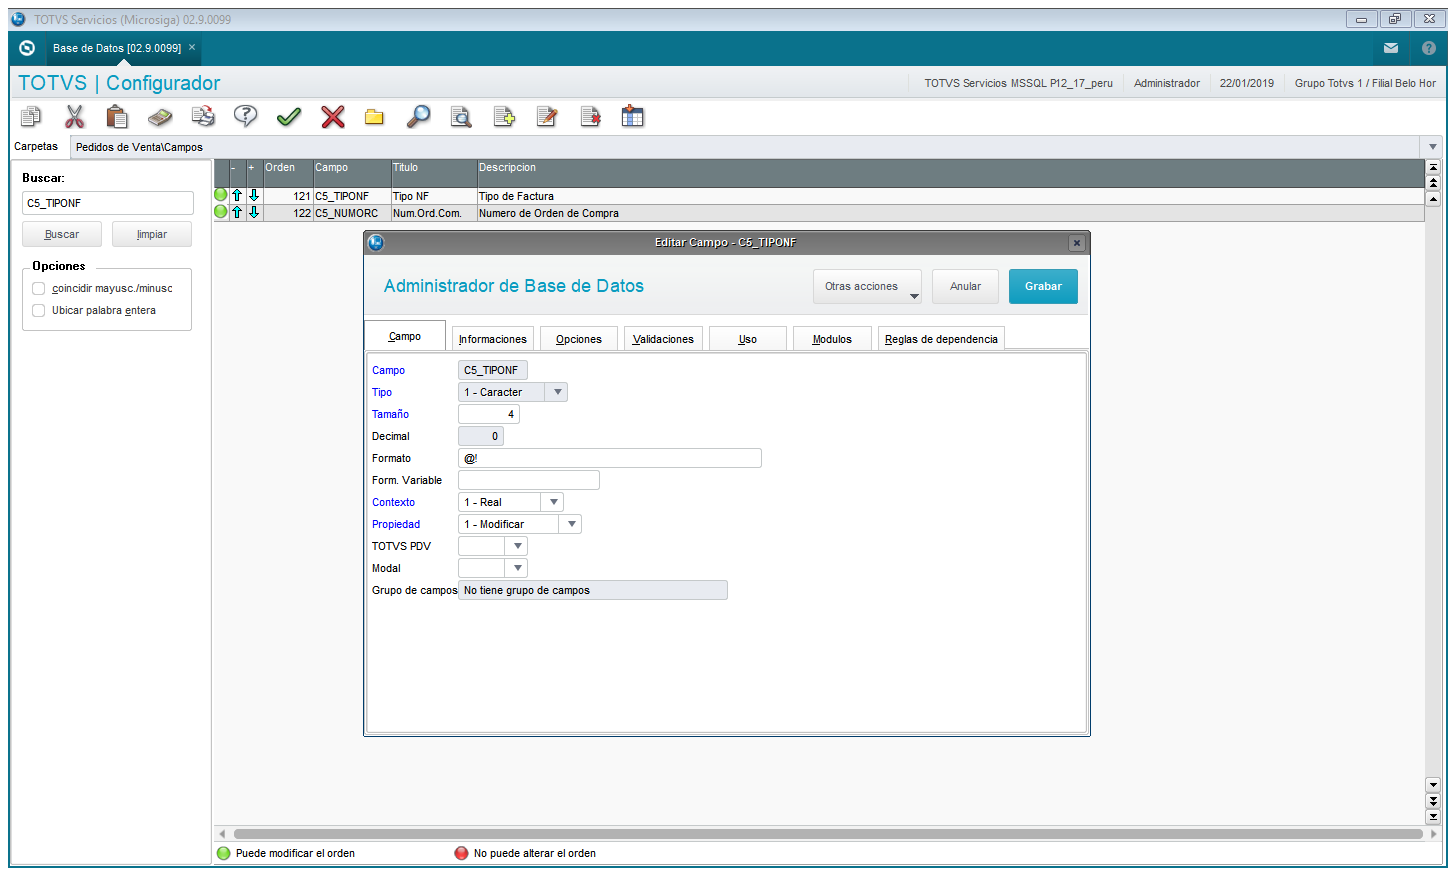Expand the folder path dropdown arrow at right
1456x876 pixels.
pyautogui.click(x=1433, y=147)
